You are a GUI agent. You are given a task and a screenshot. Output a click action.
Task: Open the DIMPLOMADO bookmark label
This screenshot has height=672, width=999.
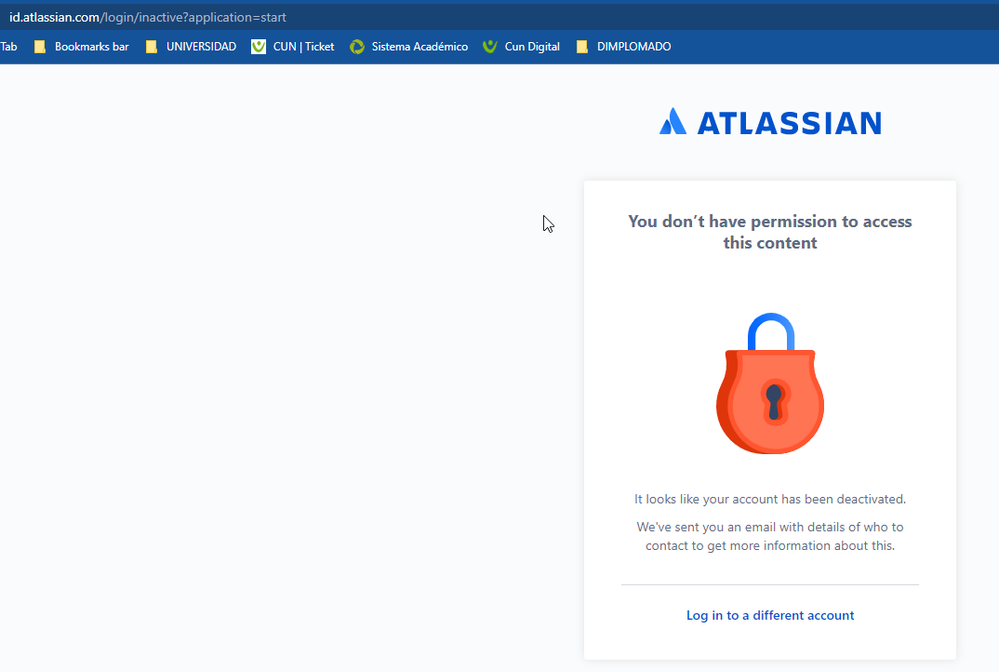coord(633,46)
